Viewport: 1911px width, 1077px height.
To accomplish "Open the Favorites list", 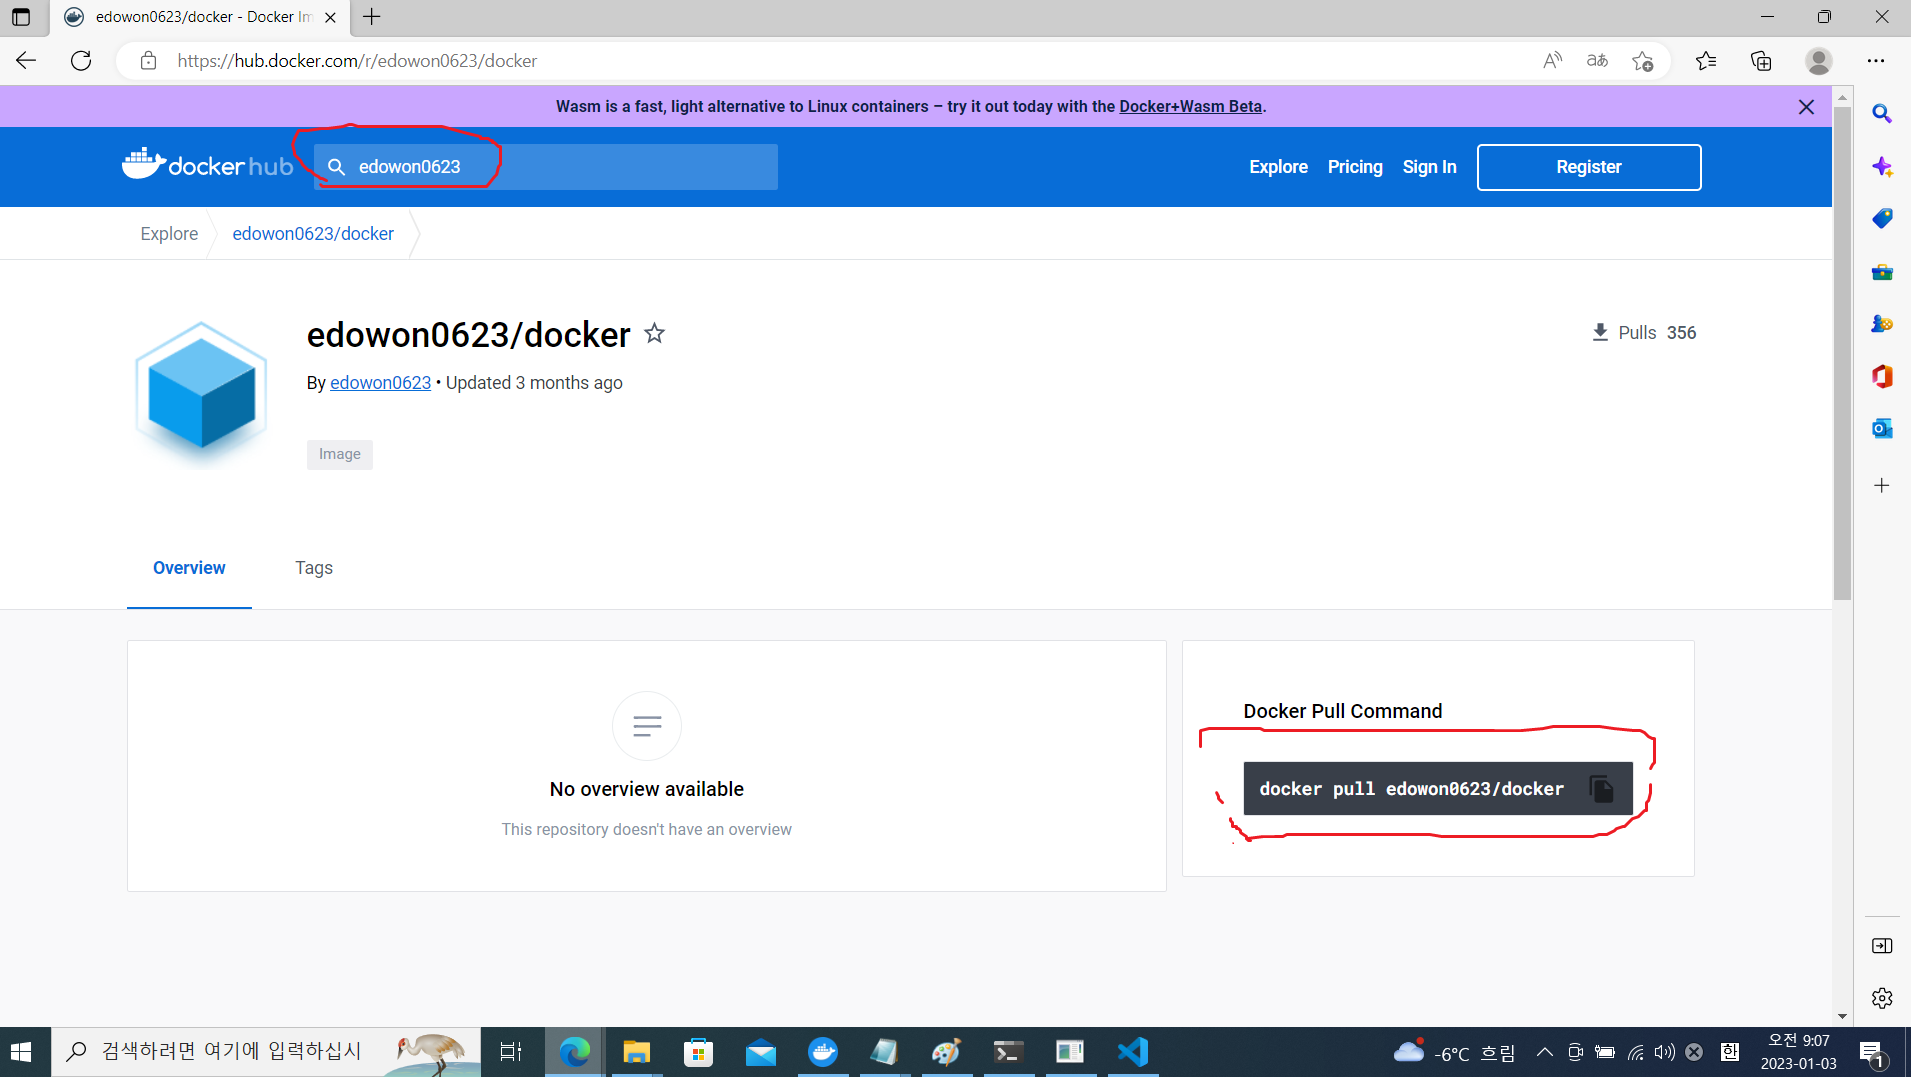I will point(1706,60).
